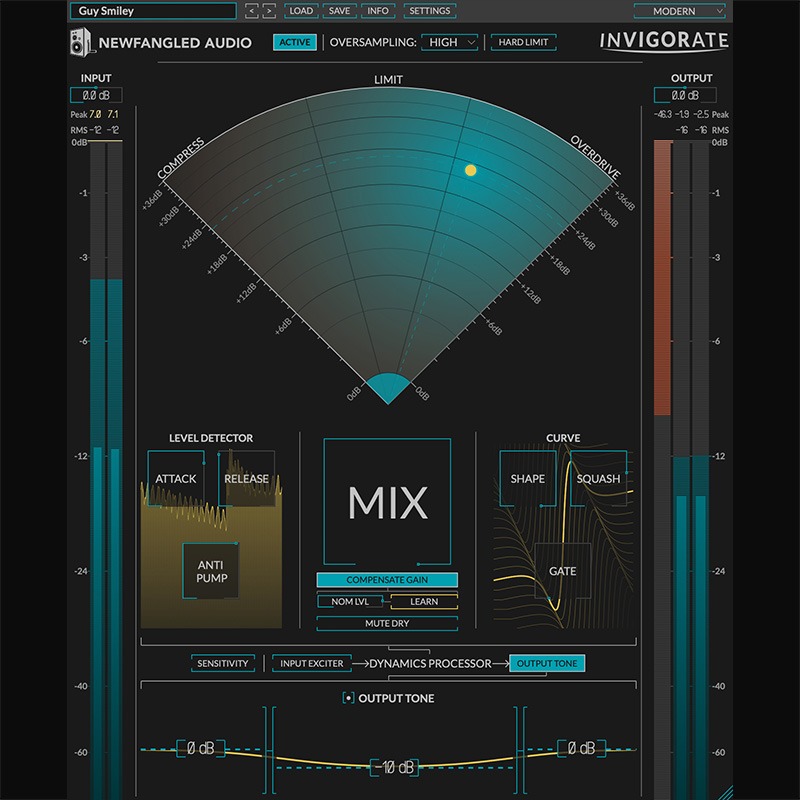Click the large MIX control
Viewport: 800px width, 800px height.
[387, 502]
